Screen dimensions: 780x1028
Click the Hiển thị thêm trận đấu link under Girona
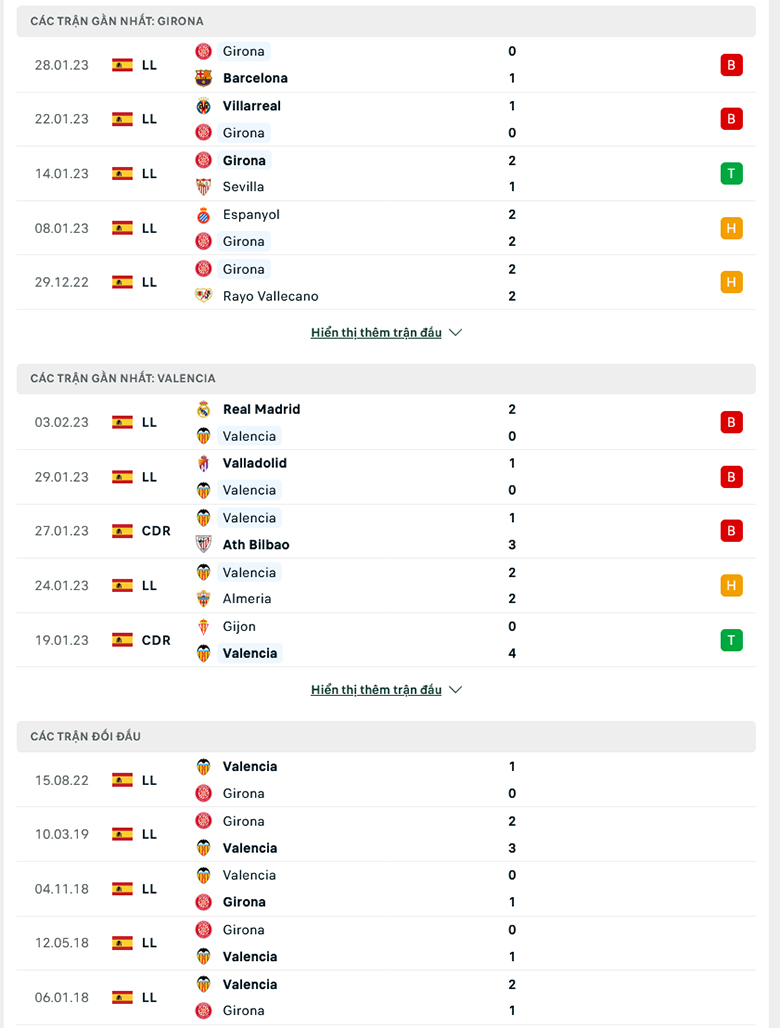(x=375, y=332)
